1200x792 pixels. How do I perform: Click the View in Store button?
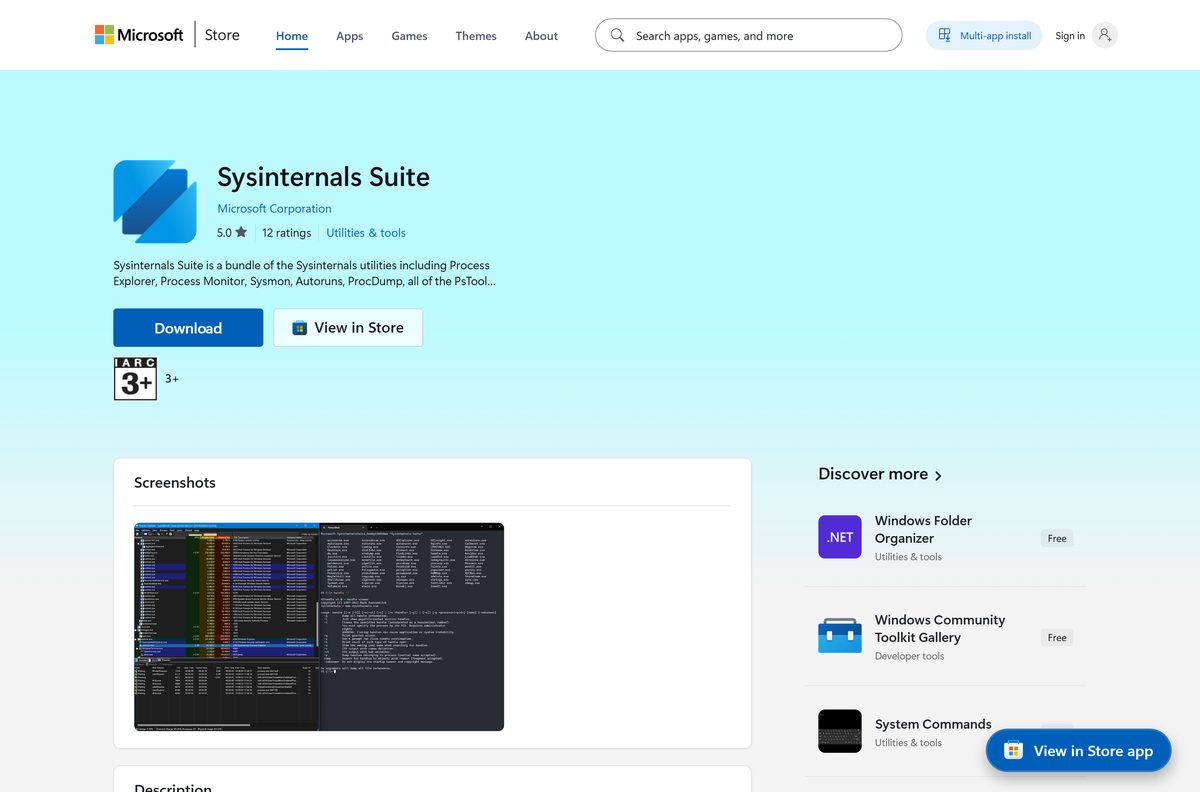click(x=348, y=328)
